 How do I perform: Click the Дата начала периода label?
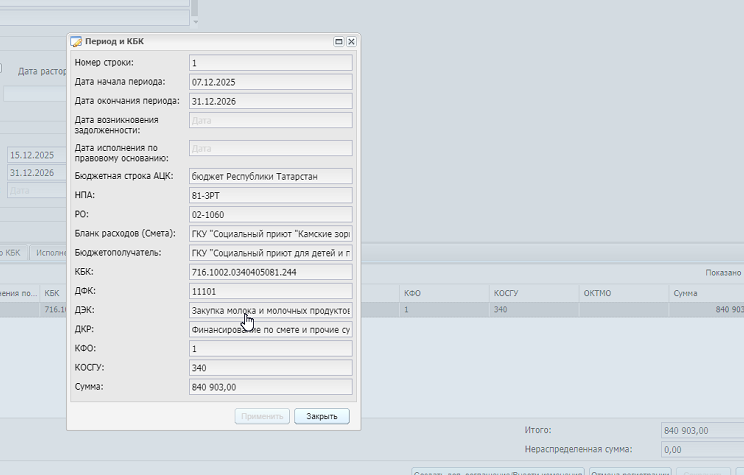click(120, 82)
